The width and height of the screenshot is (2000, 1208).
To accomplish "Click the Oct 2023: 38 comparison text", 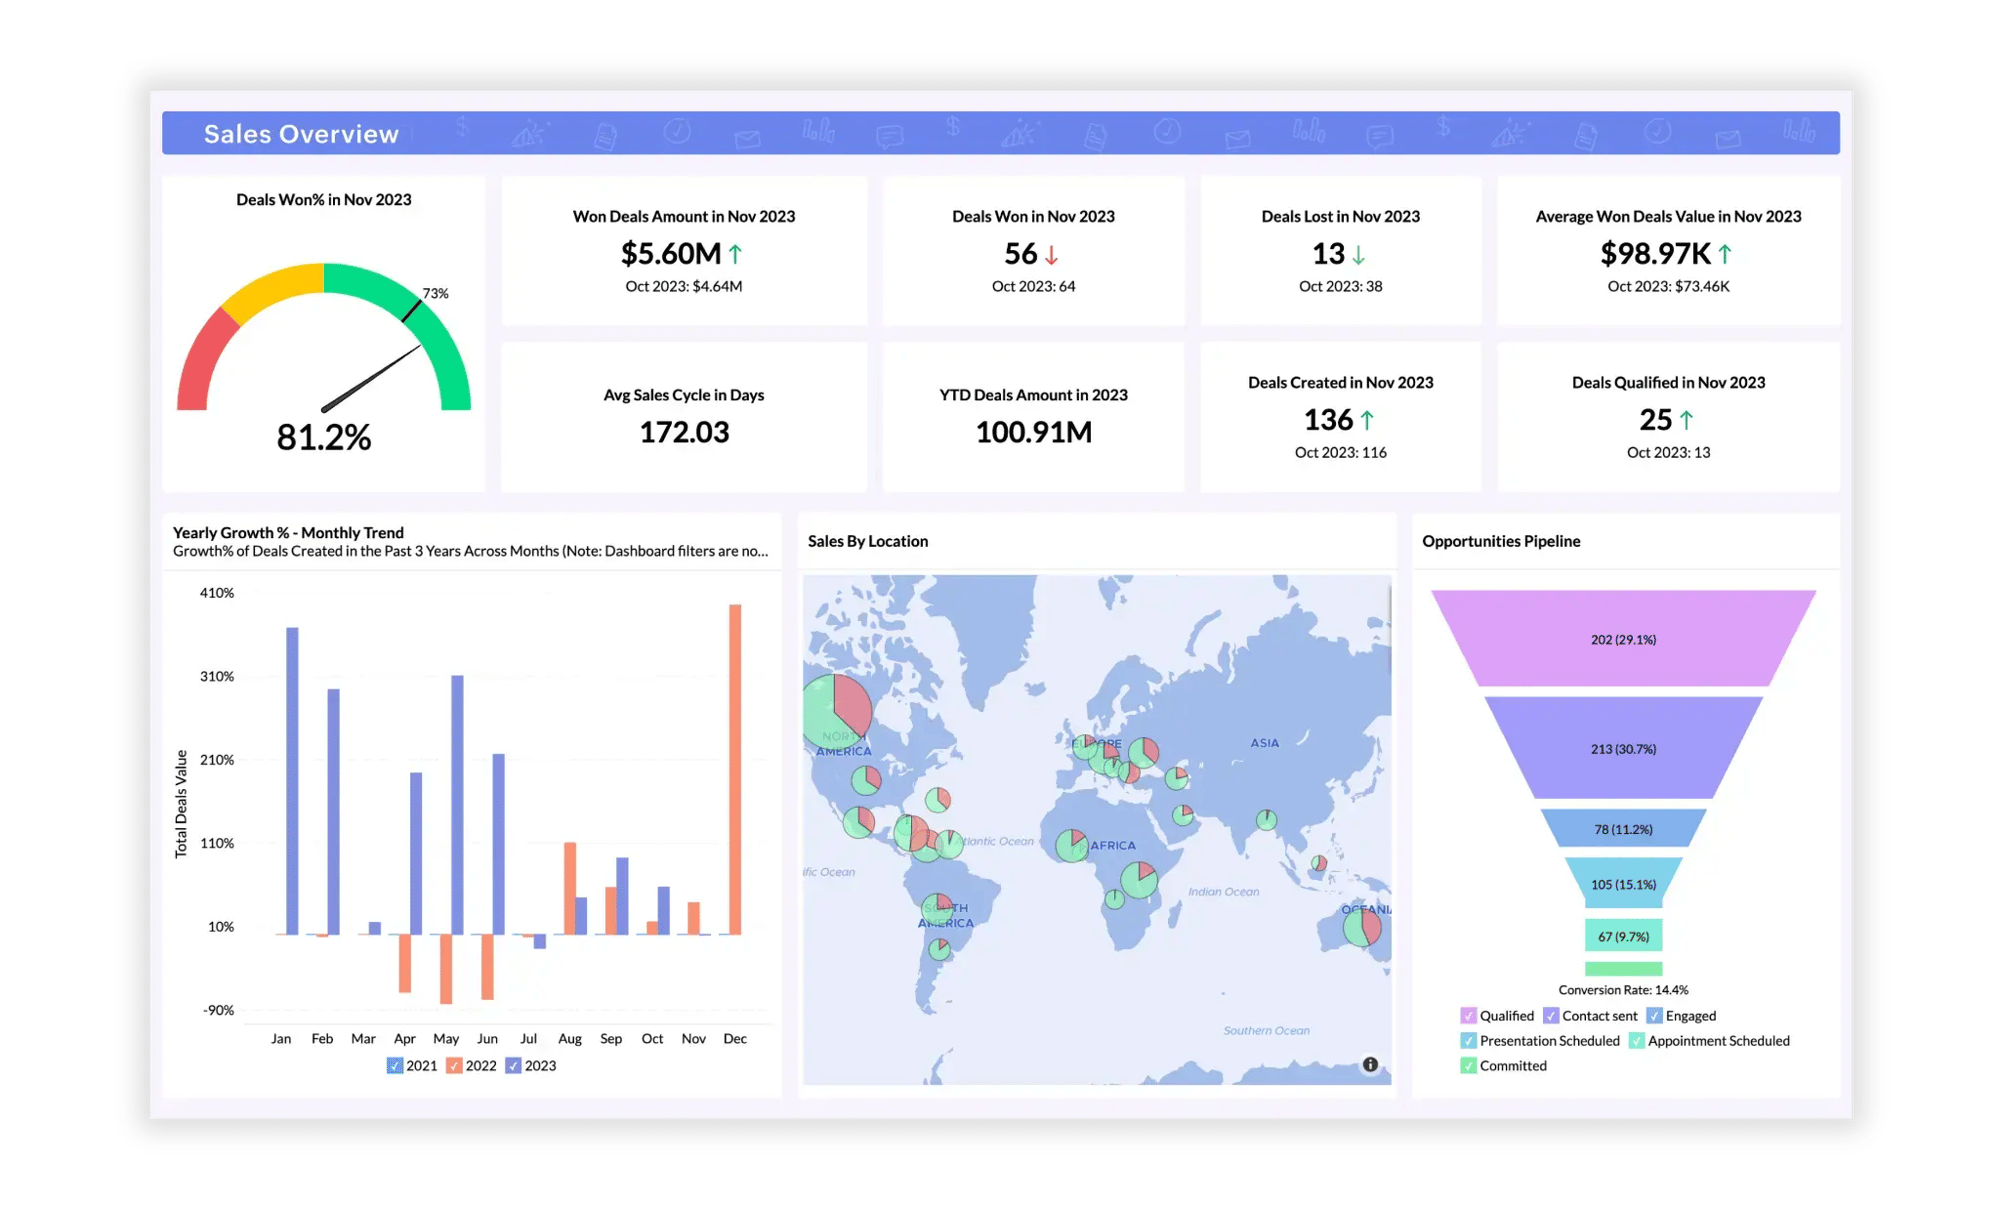I will pos(1340,286).
